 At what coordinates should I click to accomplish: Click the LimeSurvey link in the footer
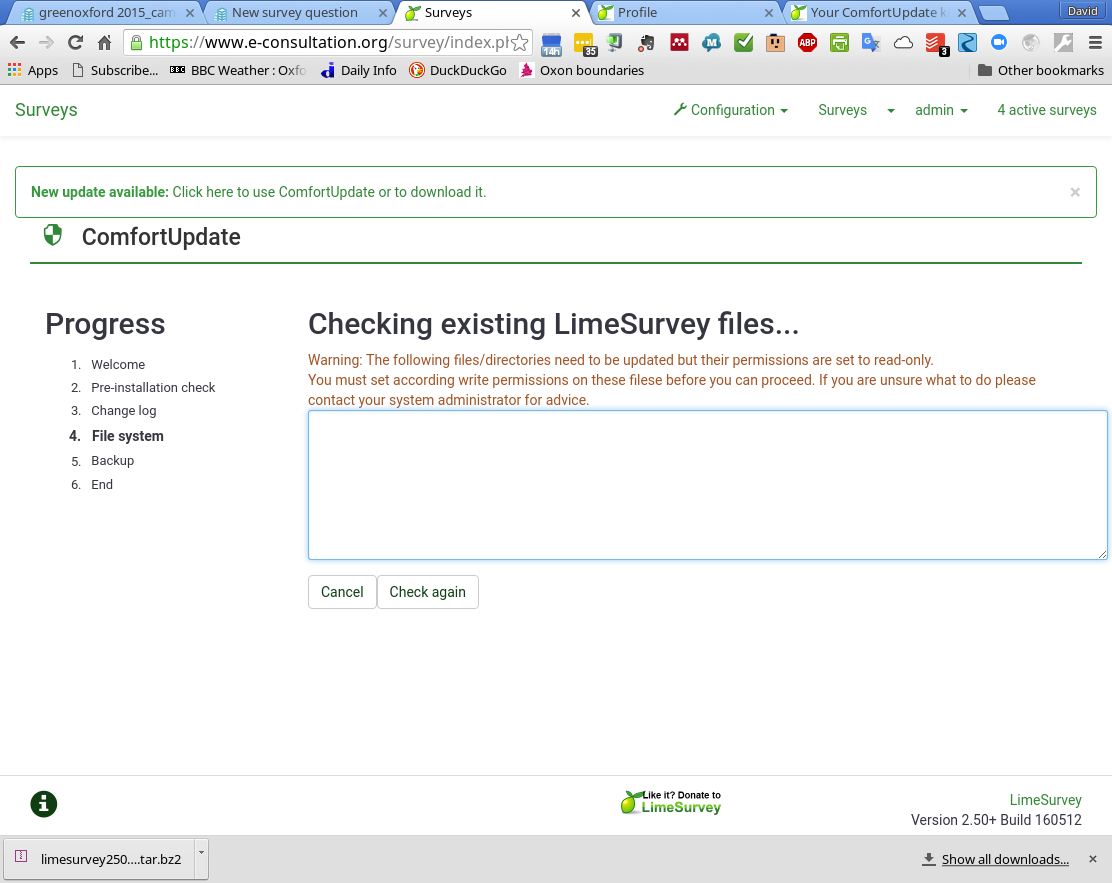pyautogui.click(x=1045, y=800)
